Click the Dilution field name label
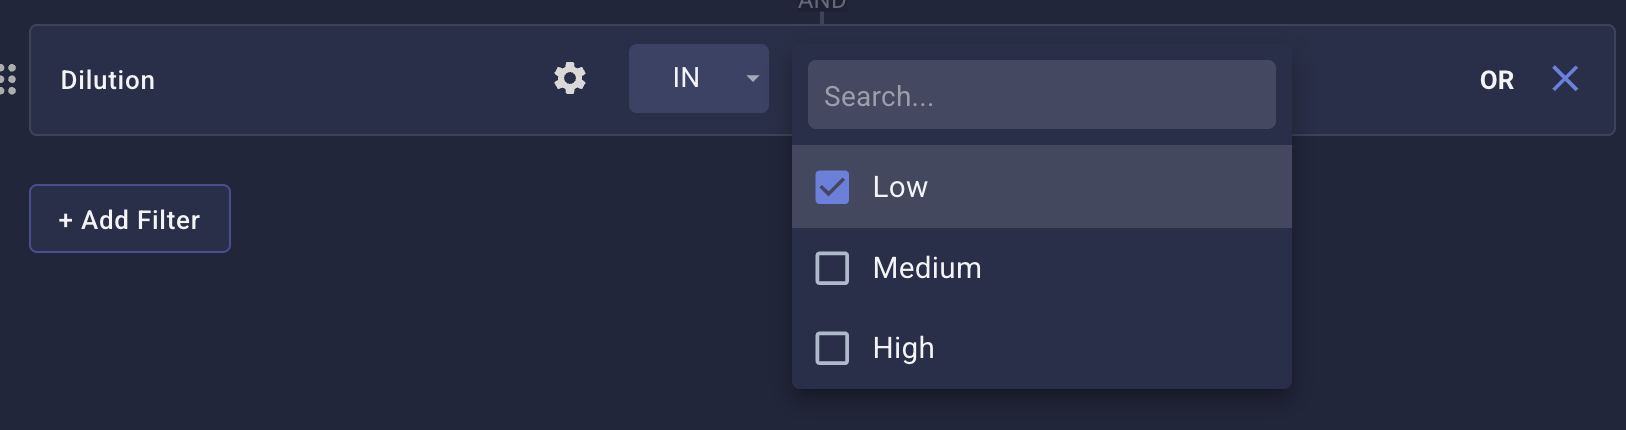This screenshot has width=1626, height=430. [x=108, y=80]
